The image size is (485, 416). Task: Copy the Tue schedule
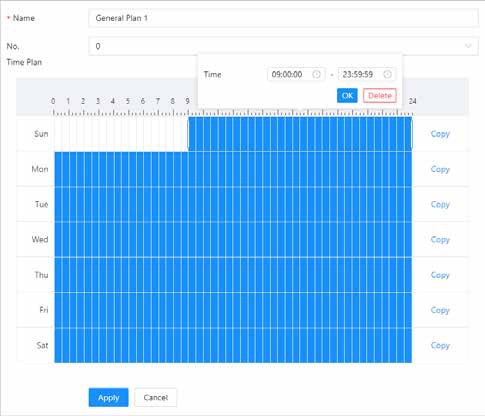[x=440, y=204]
